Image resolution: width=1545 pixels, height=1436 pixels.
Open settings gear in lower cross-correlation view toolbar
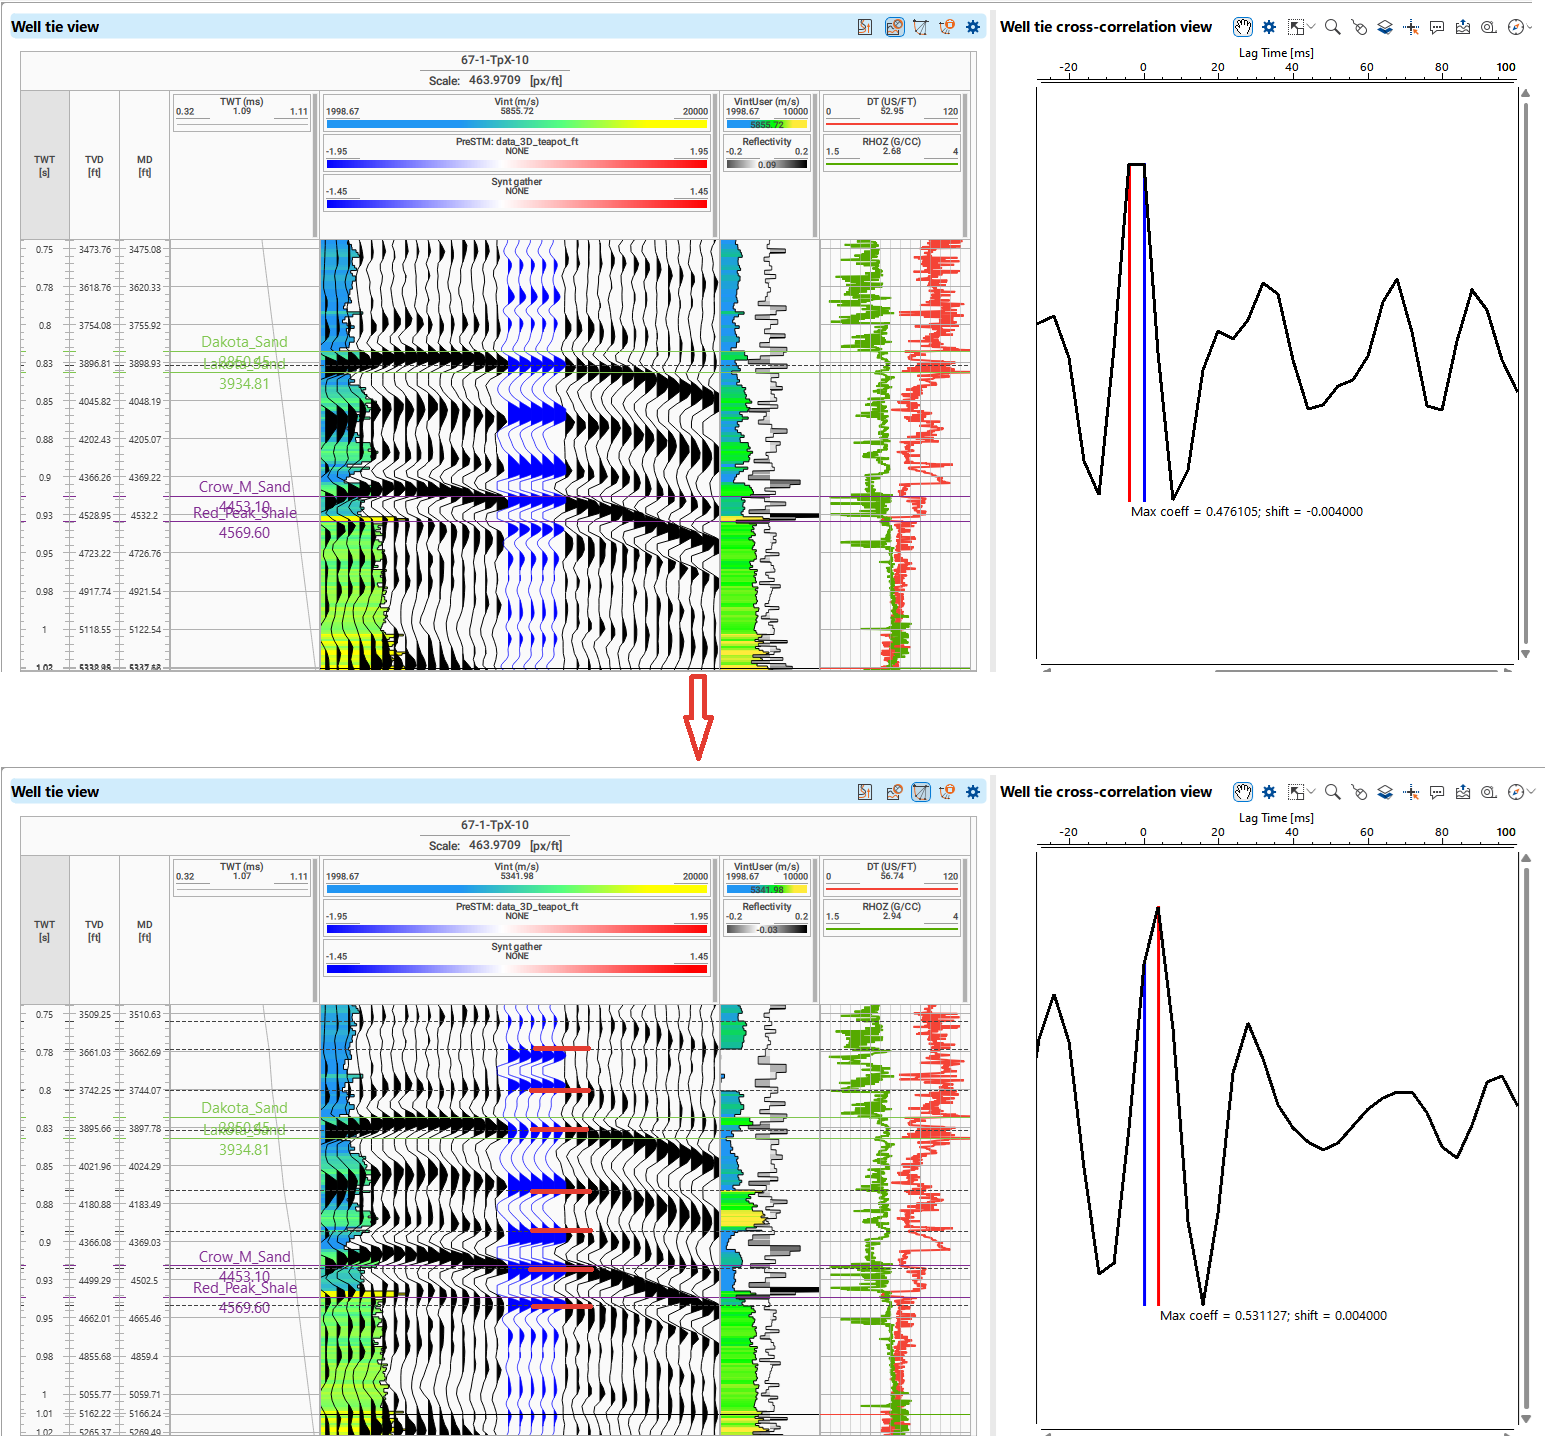coord(1269,792)
